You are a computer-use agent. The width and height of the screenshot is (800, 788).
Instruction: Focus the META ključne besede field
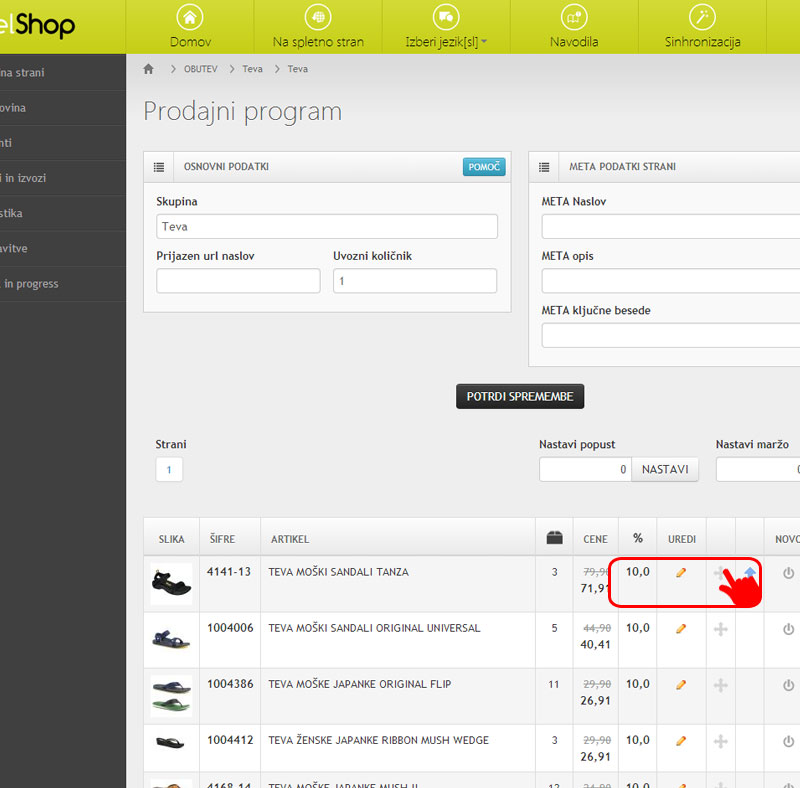pyautogui.click(x=671, y=335)
